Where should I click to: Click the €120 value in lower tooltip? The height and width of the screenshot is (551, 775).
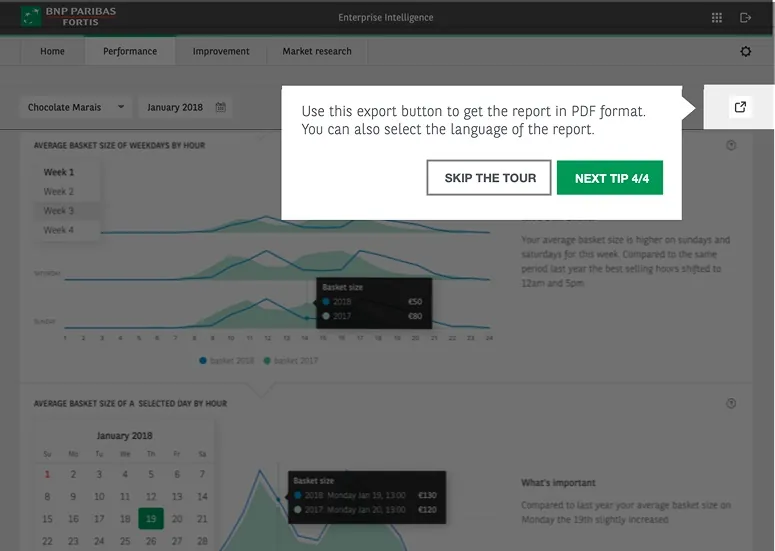point(428,509)
